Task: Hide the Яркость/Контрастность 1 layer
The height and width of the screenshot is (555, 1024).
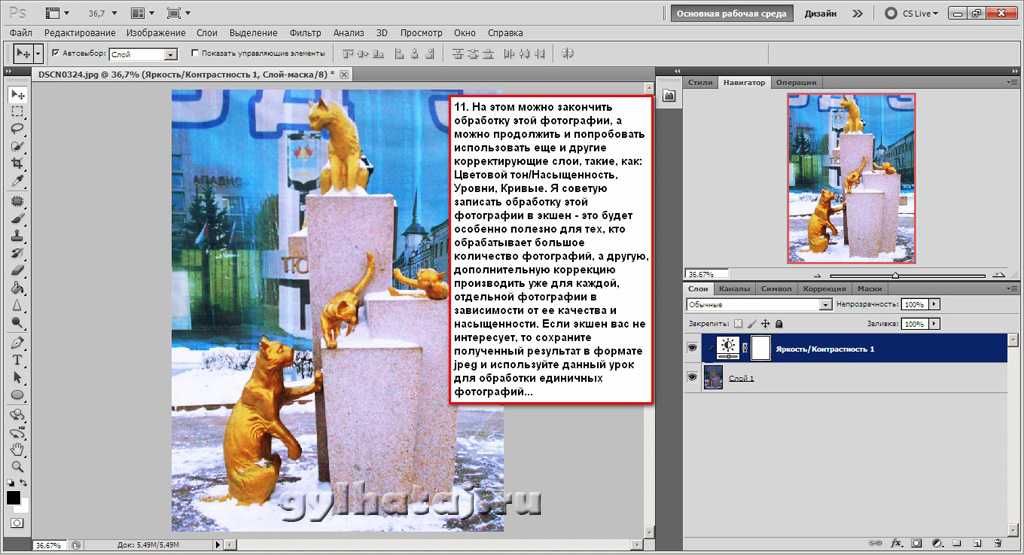Action: pos(692,348)
